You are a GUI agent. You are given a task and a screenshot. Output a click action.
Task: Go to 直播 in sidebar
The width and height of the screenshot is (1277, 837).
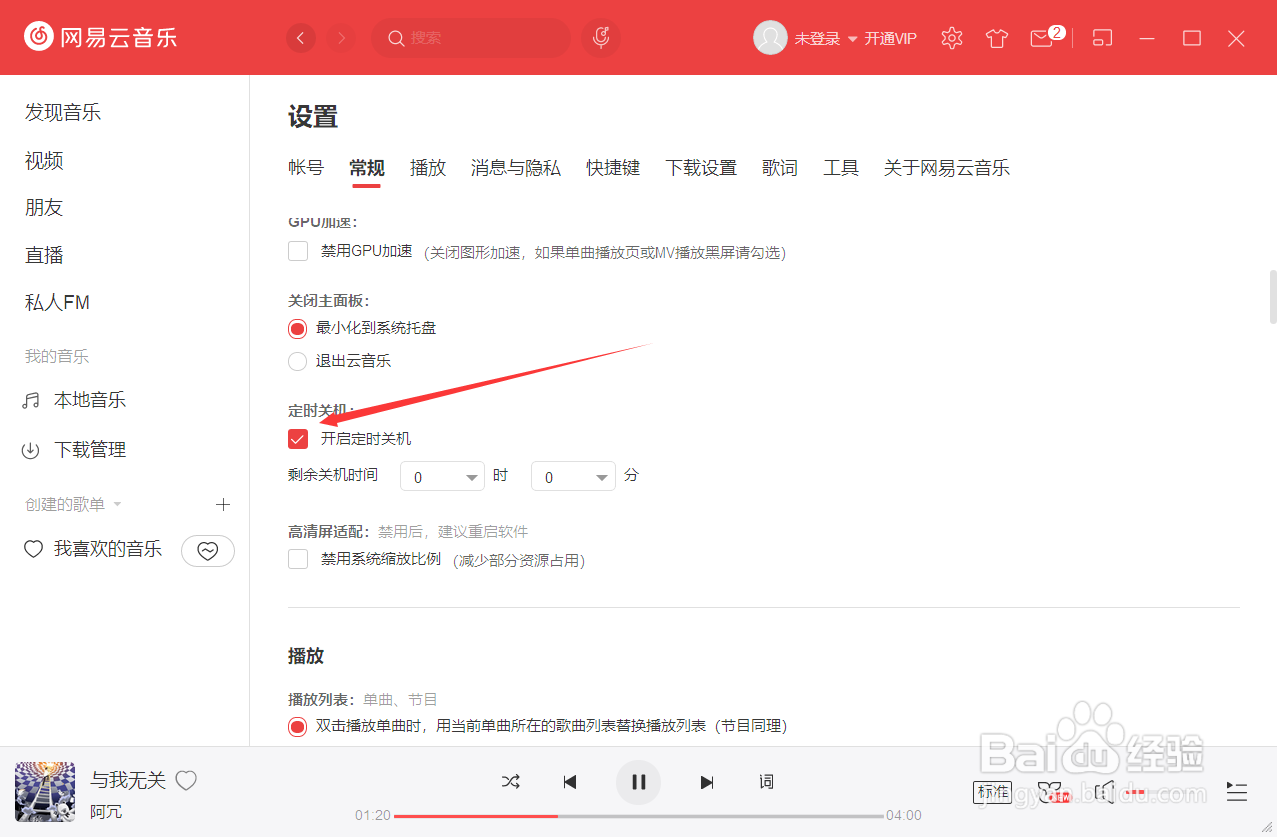click(44, 255)
